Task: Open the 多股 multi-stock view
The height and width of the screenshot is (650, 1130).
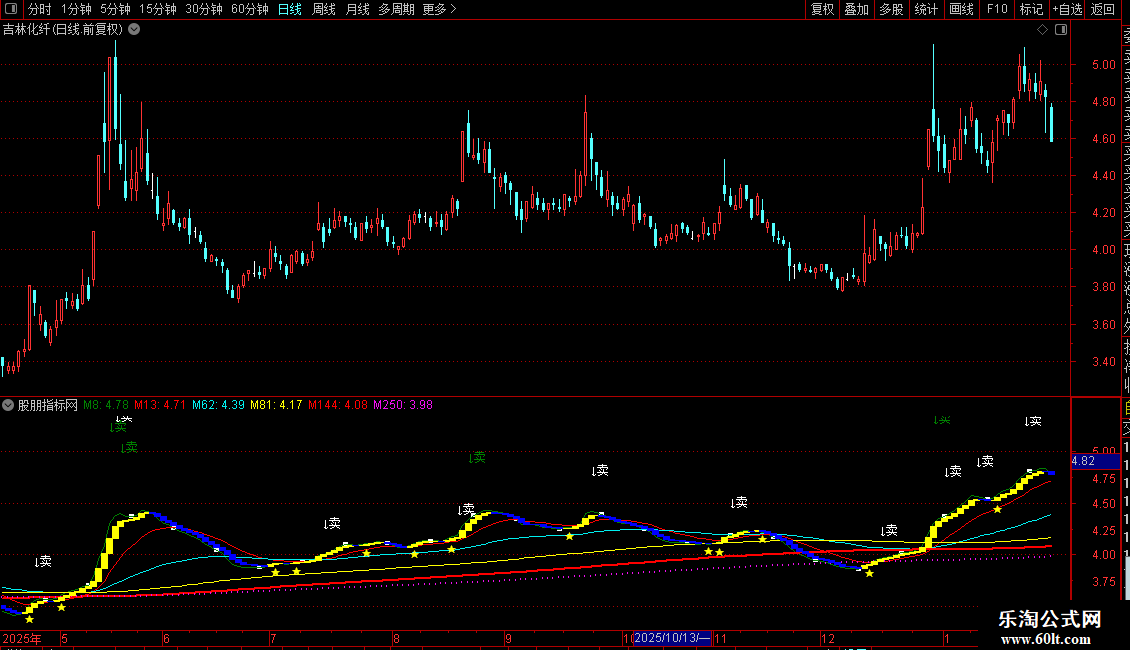Action: click(x=891, y=9)
